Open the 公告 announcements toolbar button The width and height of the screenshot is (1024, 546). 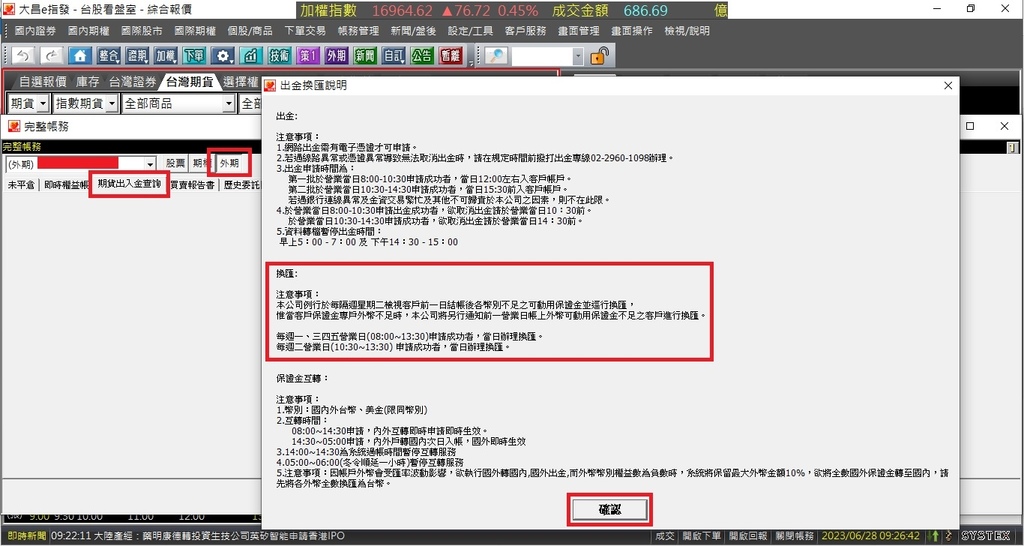click(423, 56)
